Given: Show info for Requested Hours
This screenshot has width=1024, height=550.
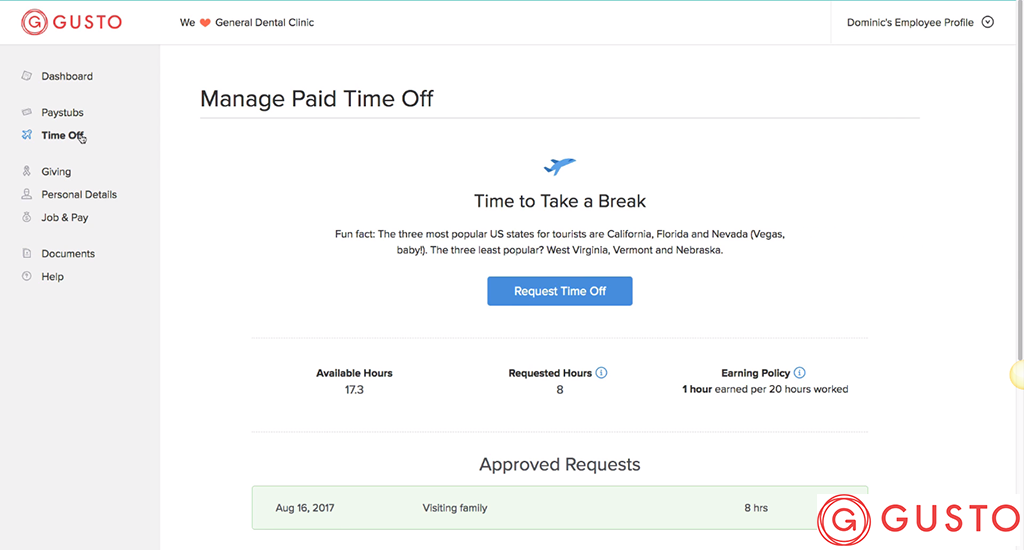Looking at the screenshot, I should (x=602, y=373).
